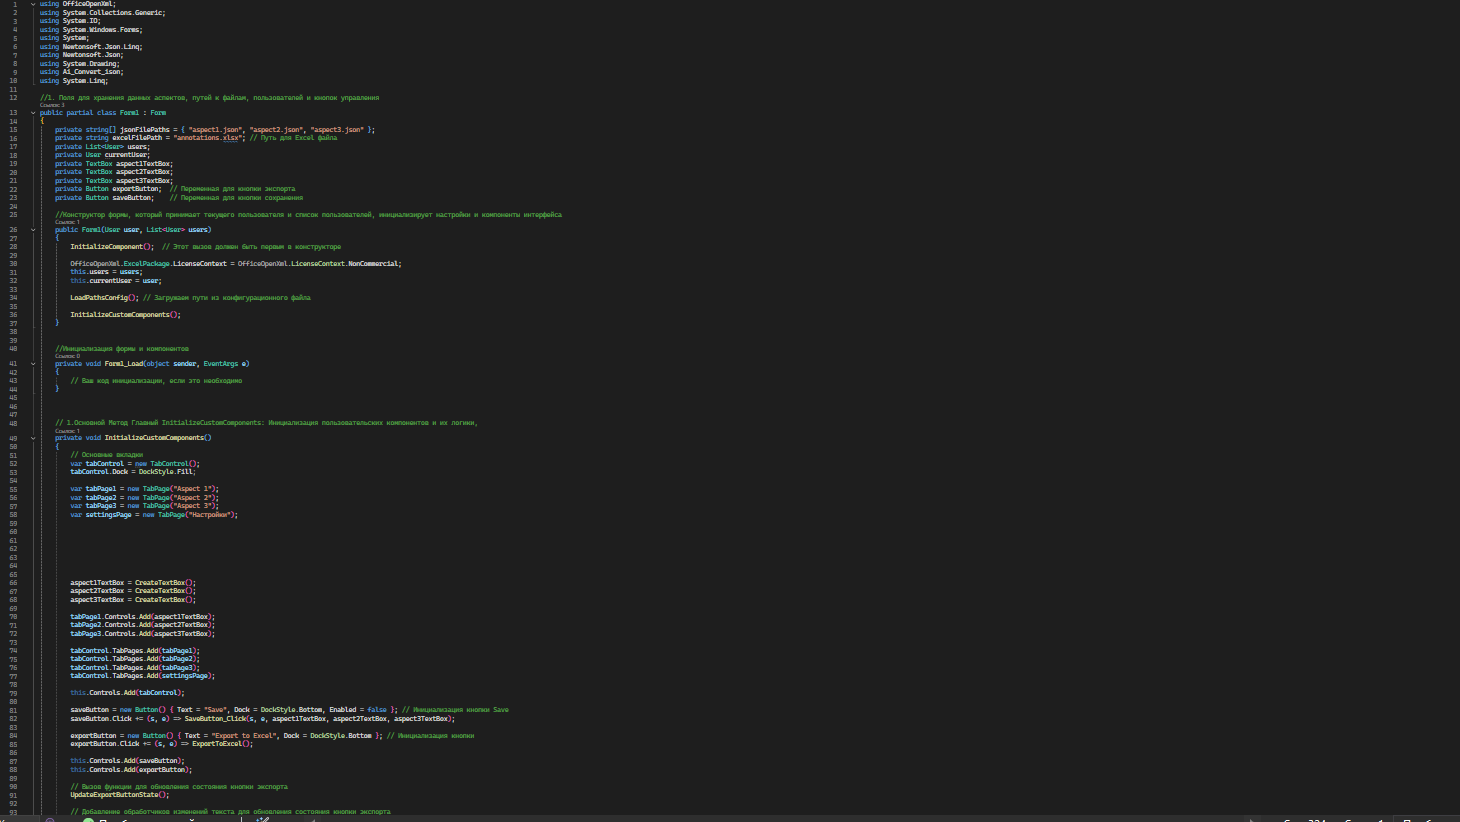Click the 'excelFilePath' field name

pyautogui.click(x=137, y=138)
